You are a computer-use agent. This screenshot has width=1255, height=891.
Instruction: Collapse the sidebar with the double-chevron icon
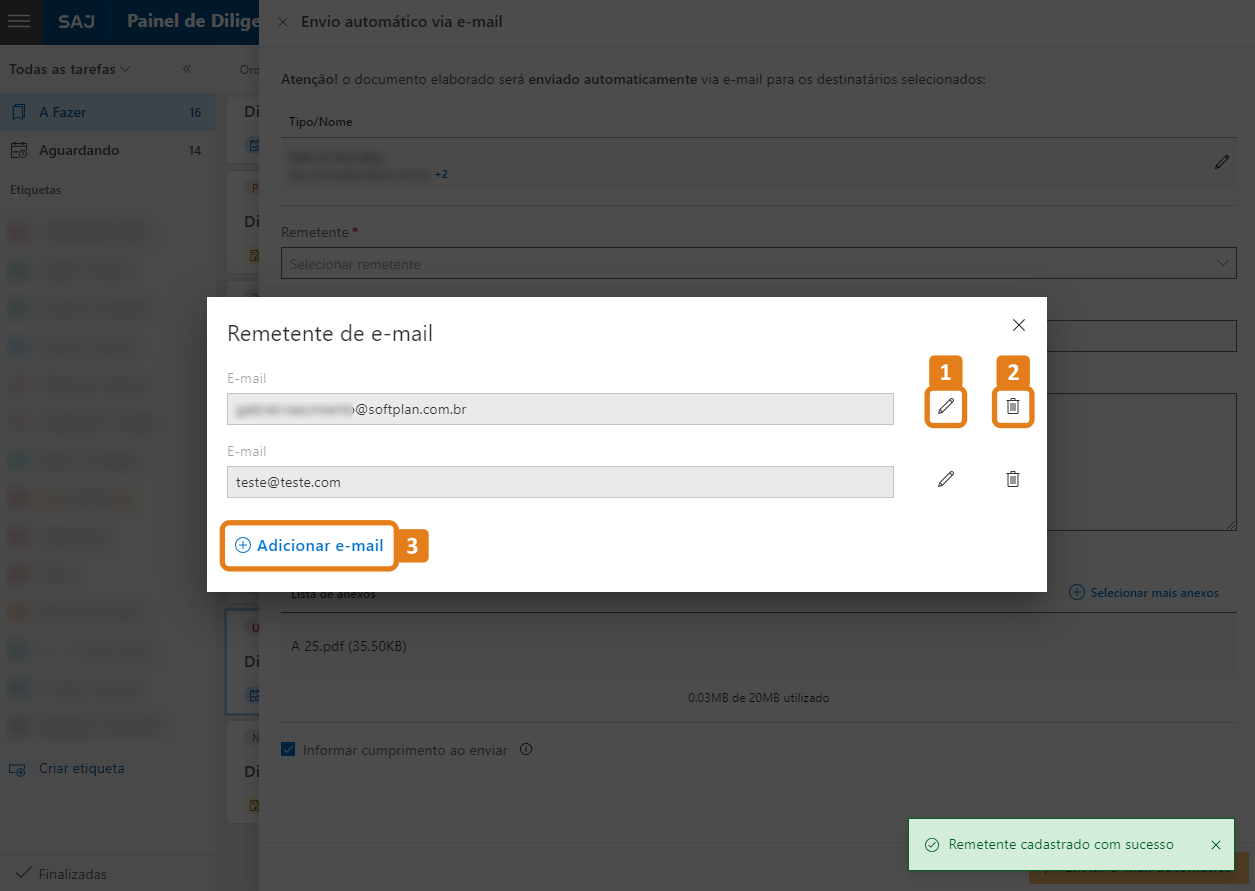tap(187, 69)
